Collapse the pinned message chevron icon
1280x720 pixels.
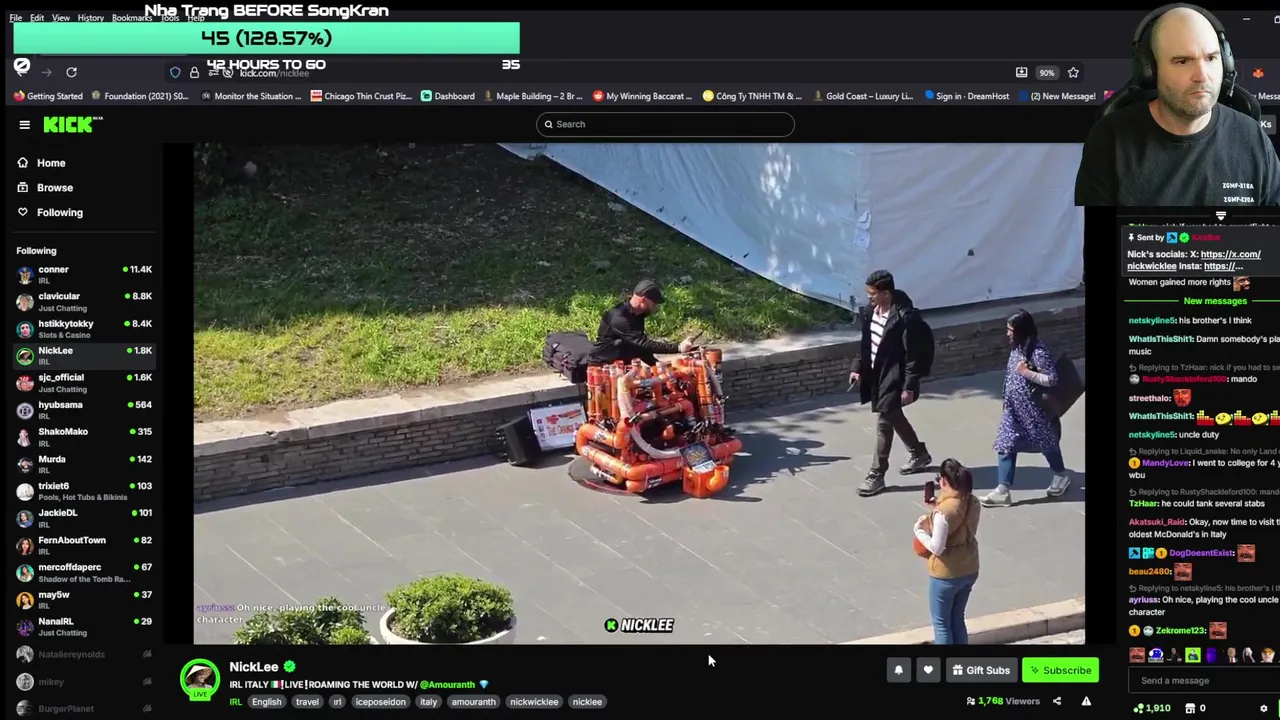click(x=1220, y=216)
